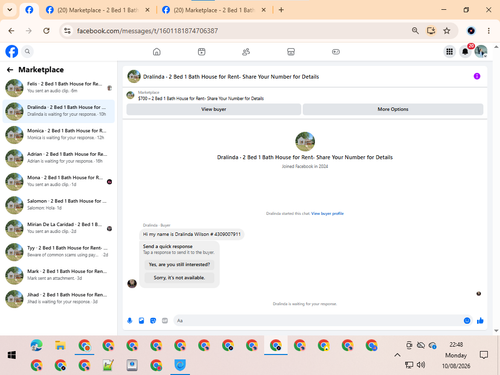Open the Gaming controller icon
The image size is (500, 375).
[x=336, y=52]
